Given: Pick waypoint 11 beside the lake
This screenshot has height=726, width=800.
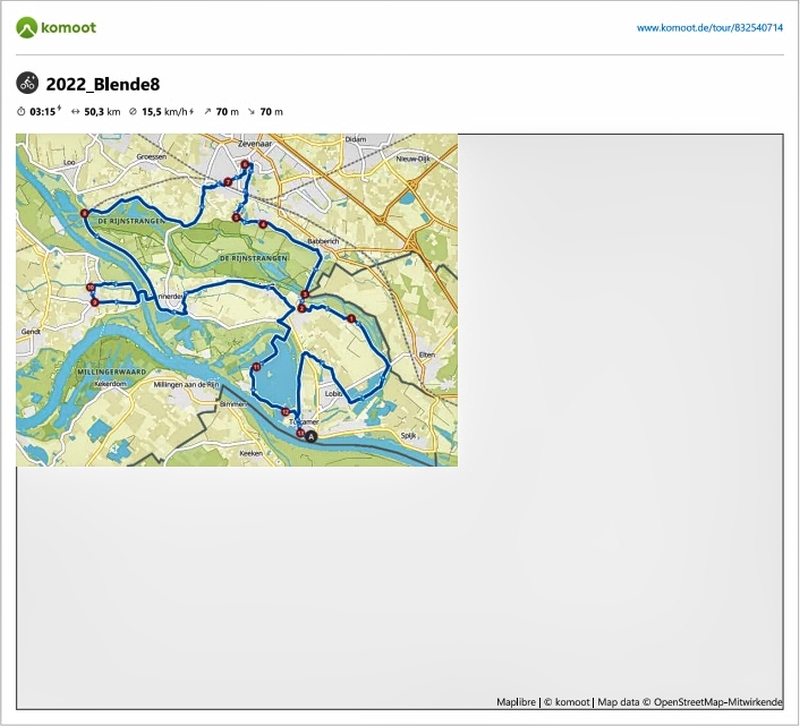Looking at the screenshot, I should (257, 368).
